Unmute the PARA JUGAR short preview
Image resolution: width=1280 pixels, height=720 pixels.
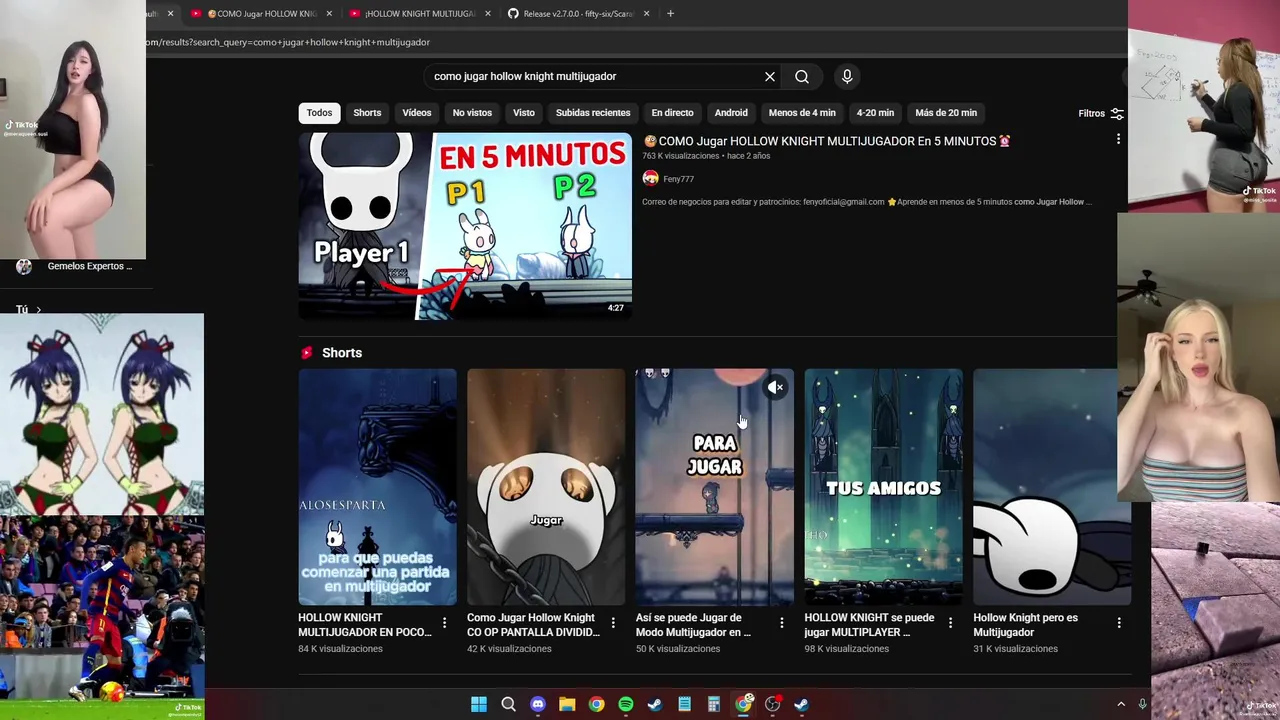pyautogui.click(x=776, y=387)
